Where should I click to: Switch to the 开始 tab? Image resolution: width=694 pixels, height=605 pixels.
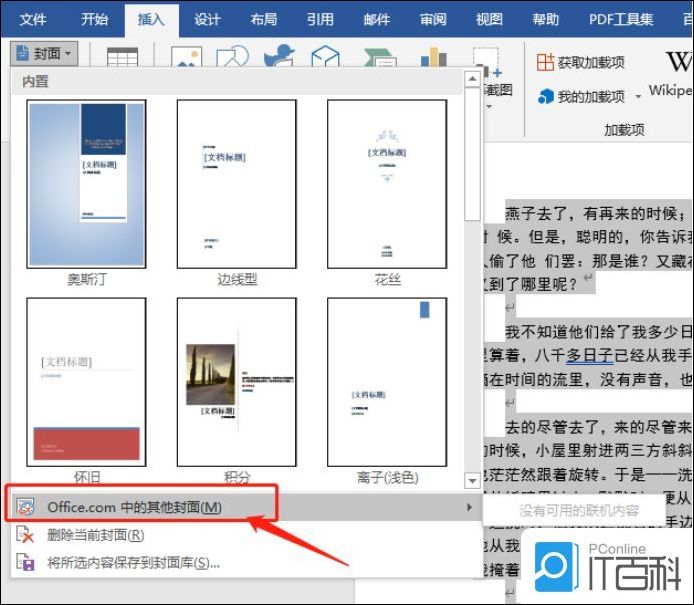point(94,19)
